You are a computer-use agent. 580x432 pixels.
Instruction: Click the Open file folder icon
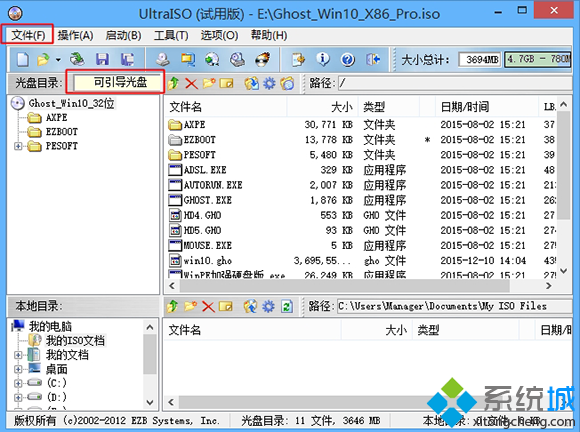43,59
